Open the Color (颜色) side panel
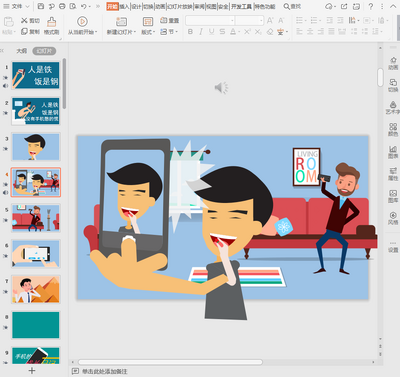 tap(393, 130)
